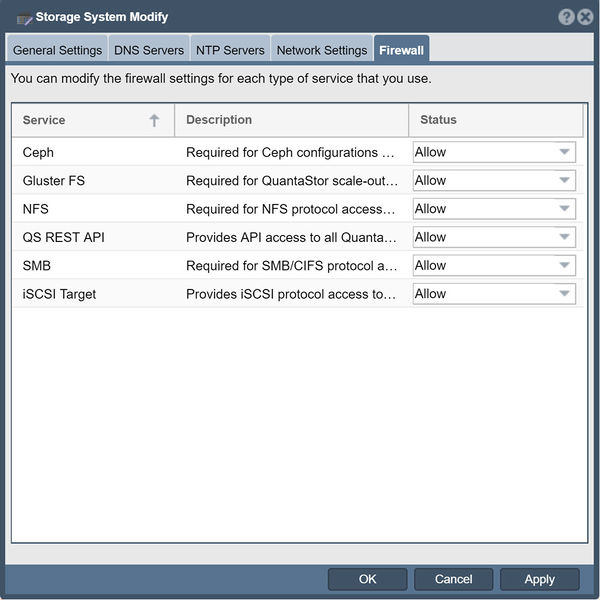600x600 pixels.
Task: Open the SMB status dropdown
Action: (x=494, y=265)
